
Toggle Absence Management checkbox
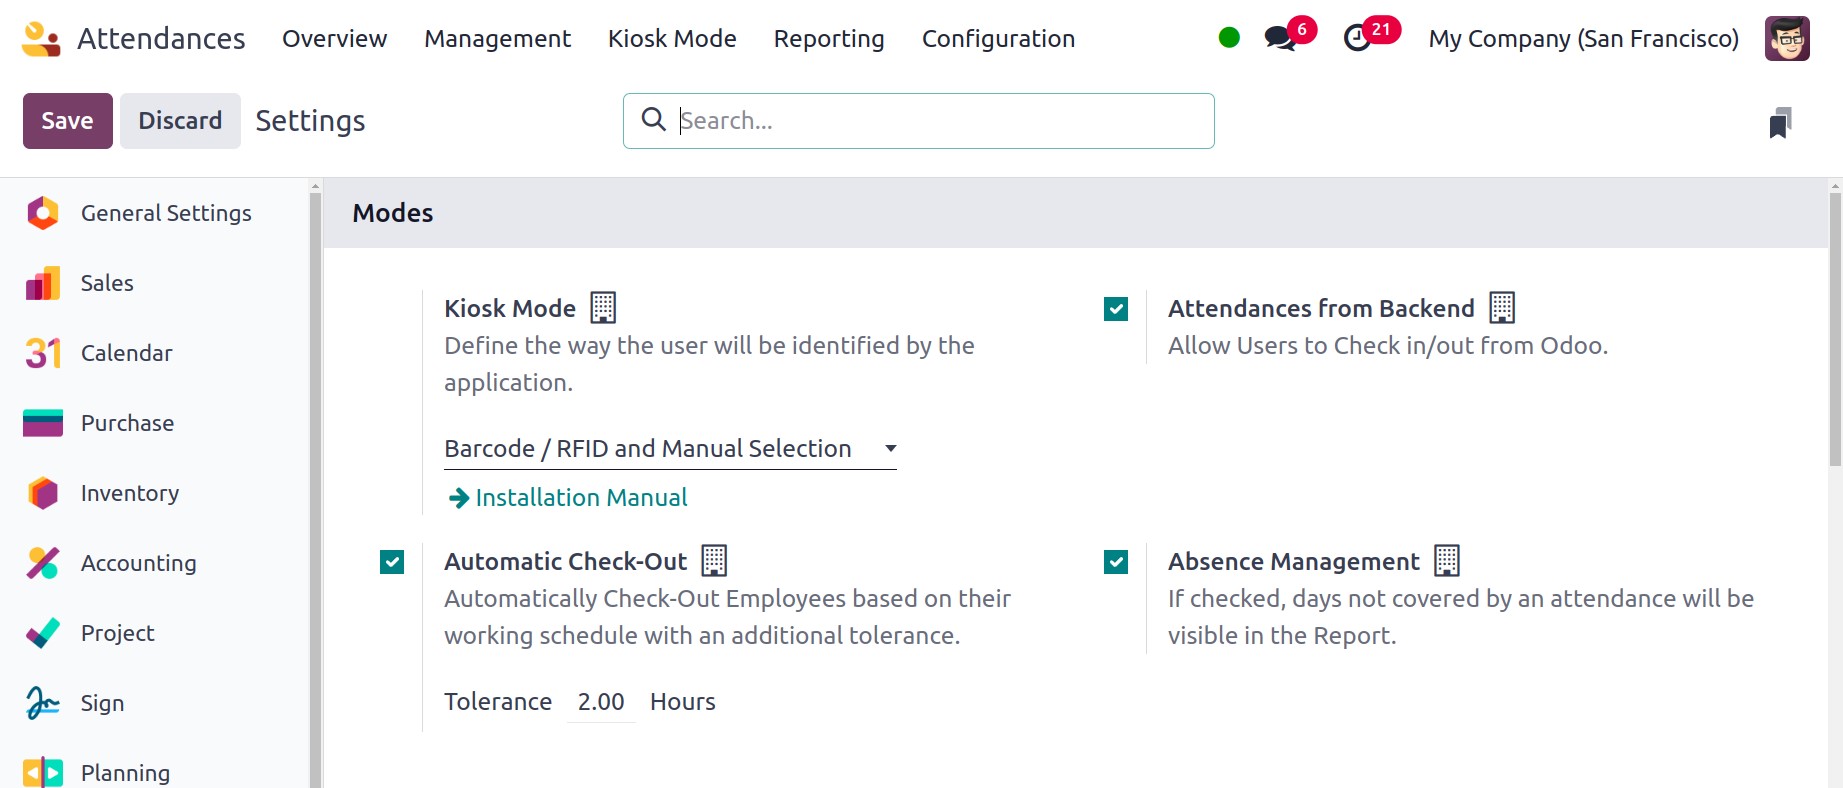1116,562
